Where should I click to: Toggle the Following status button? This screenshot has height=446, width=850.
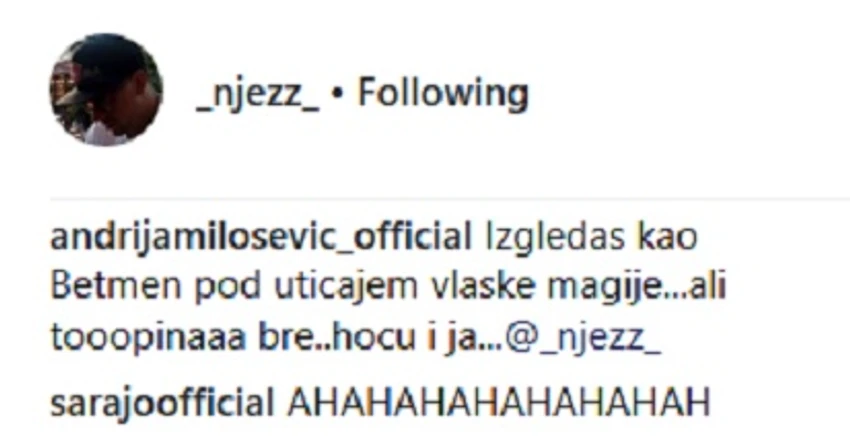[x=443, y=93]
